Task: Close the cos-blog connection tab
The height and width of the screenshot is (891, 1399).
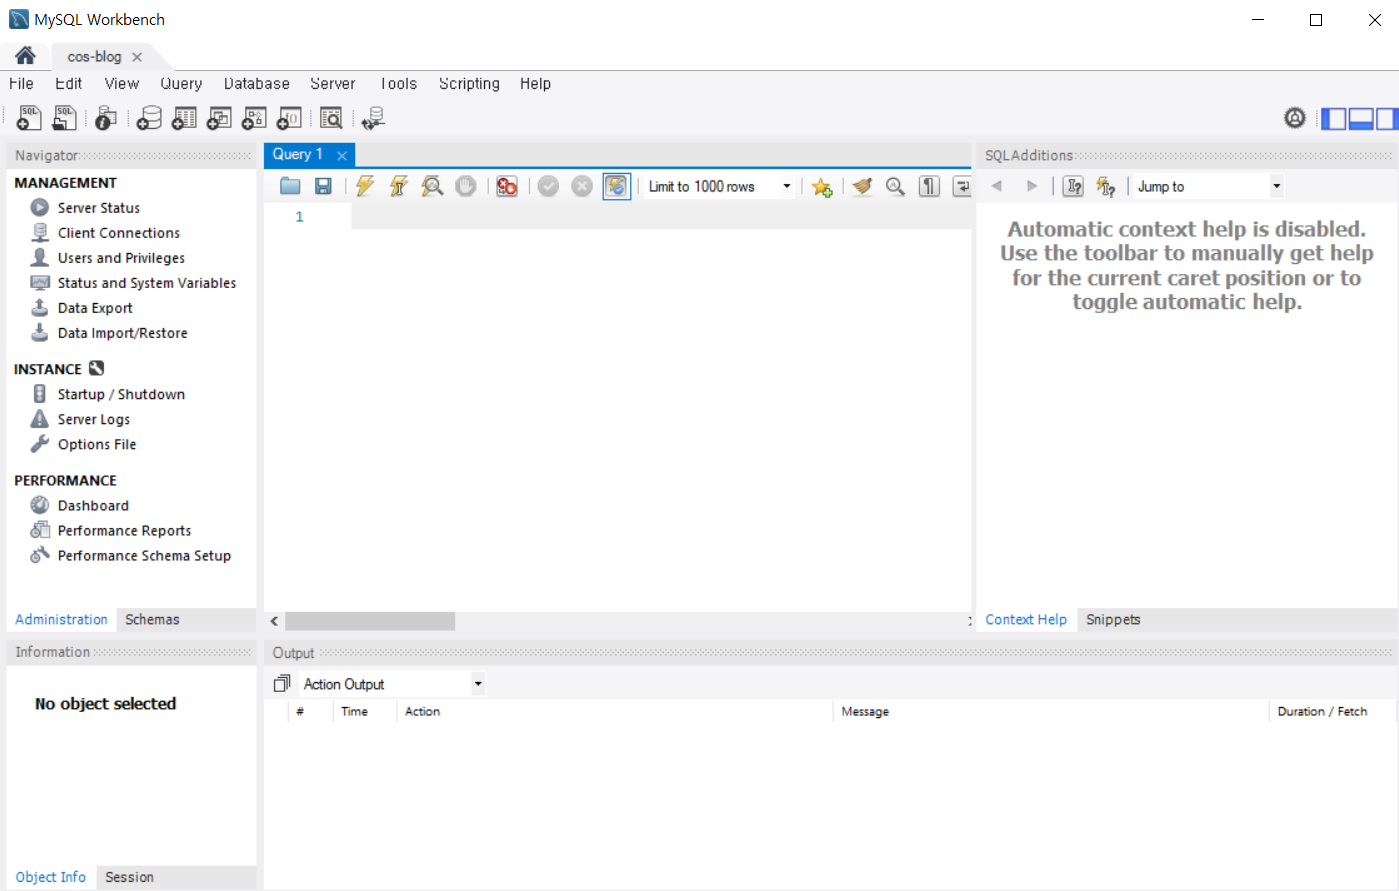Action: pyautogui.click(x=137, y=57)
